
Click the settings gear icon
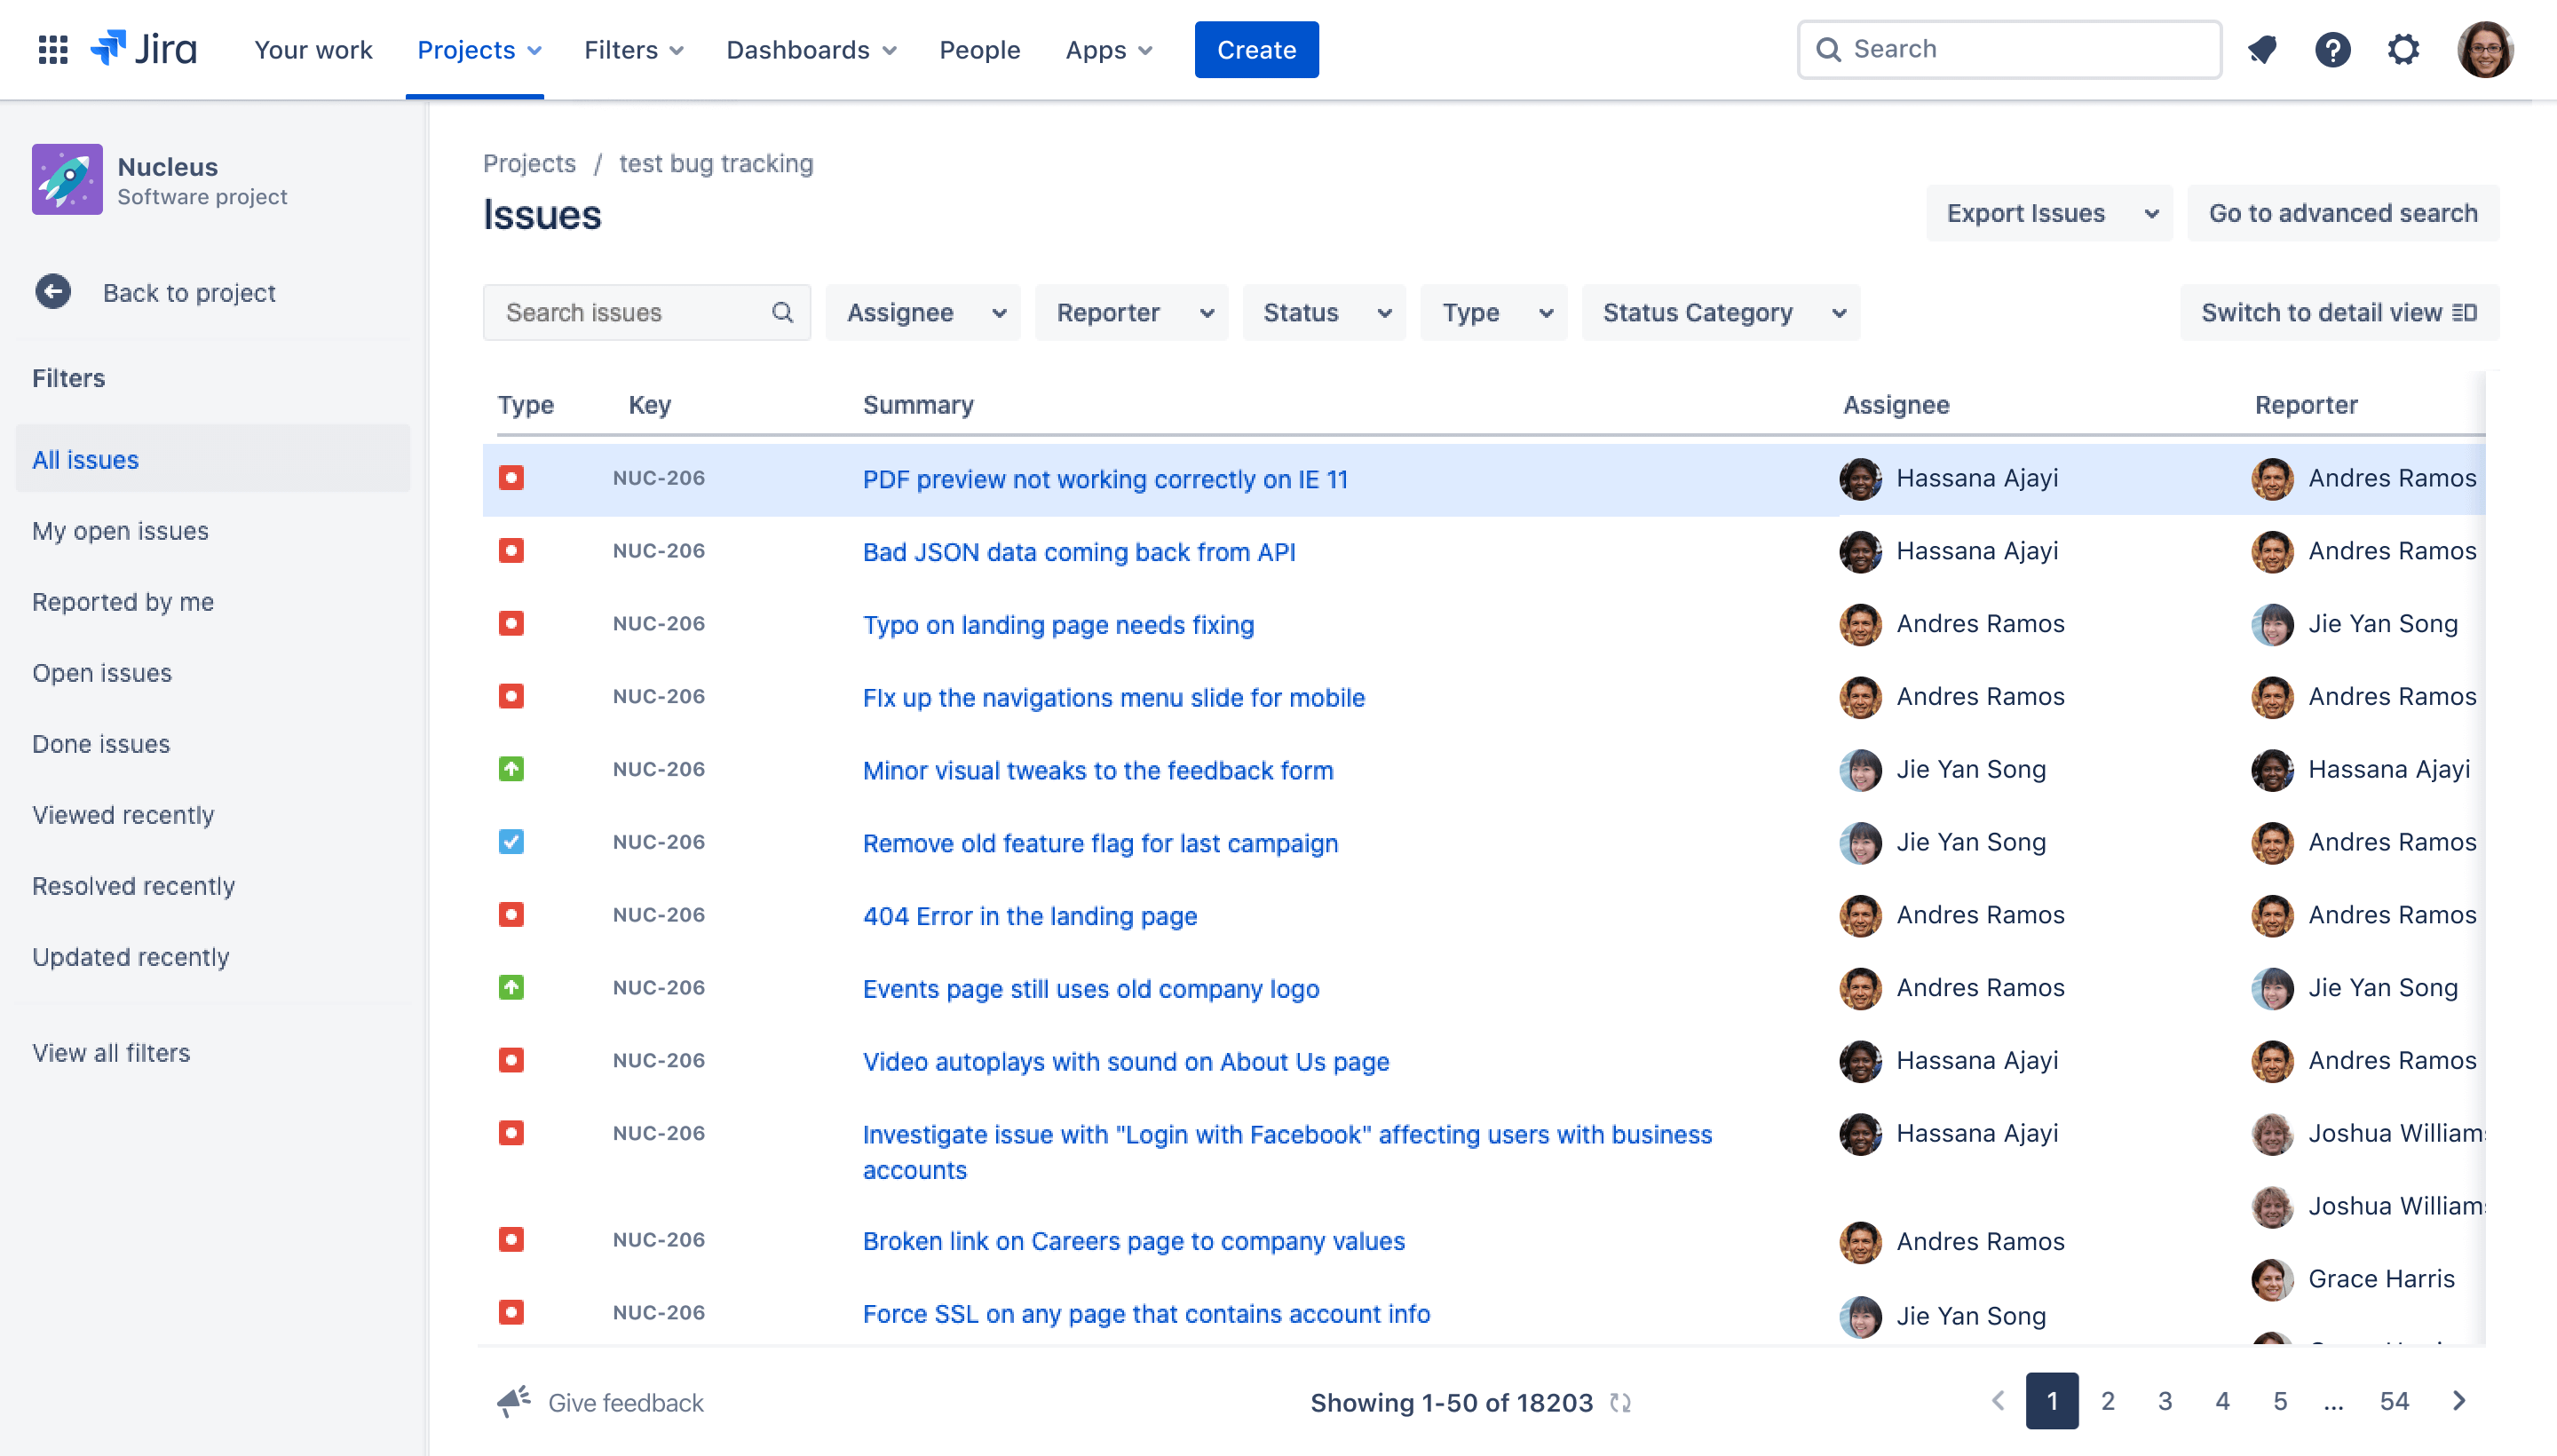(2404, 47)
